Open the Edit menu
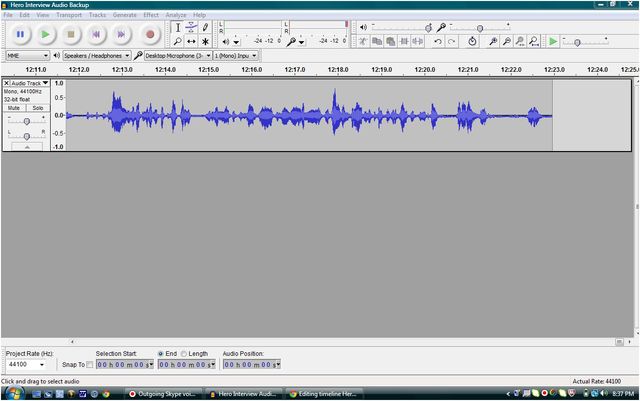The width and height of the screenshot is (640, 401). (24, 15)
